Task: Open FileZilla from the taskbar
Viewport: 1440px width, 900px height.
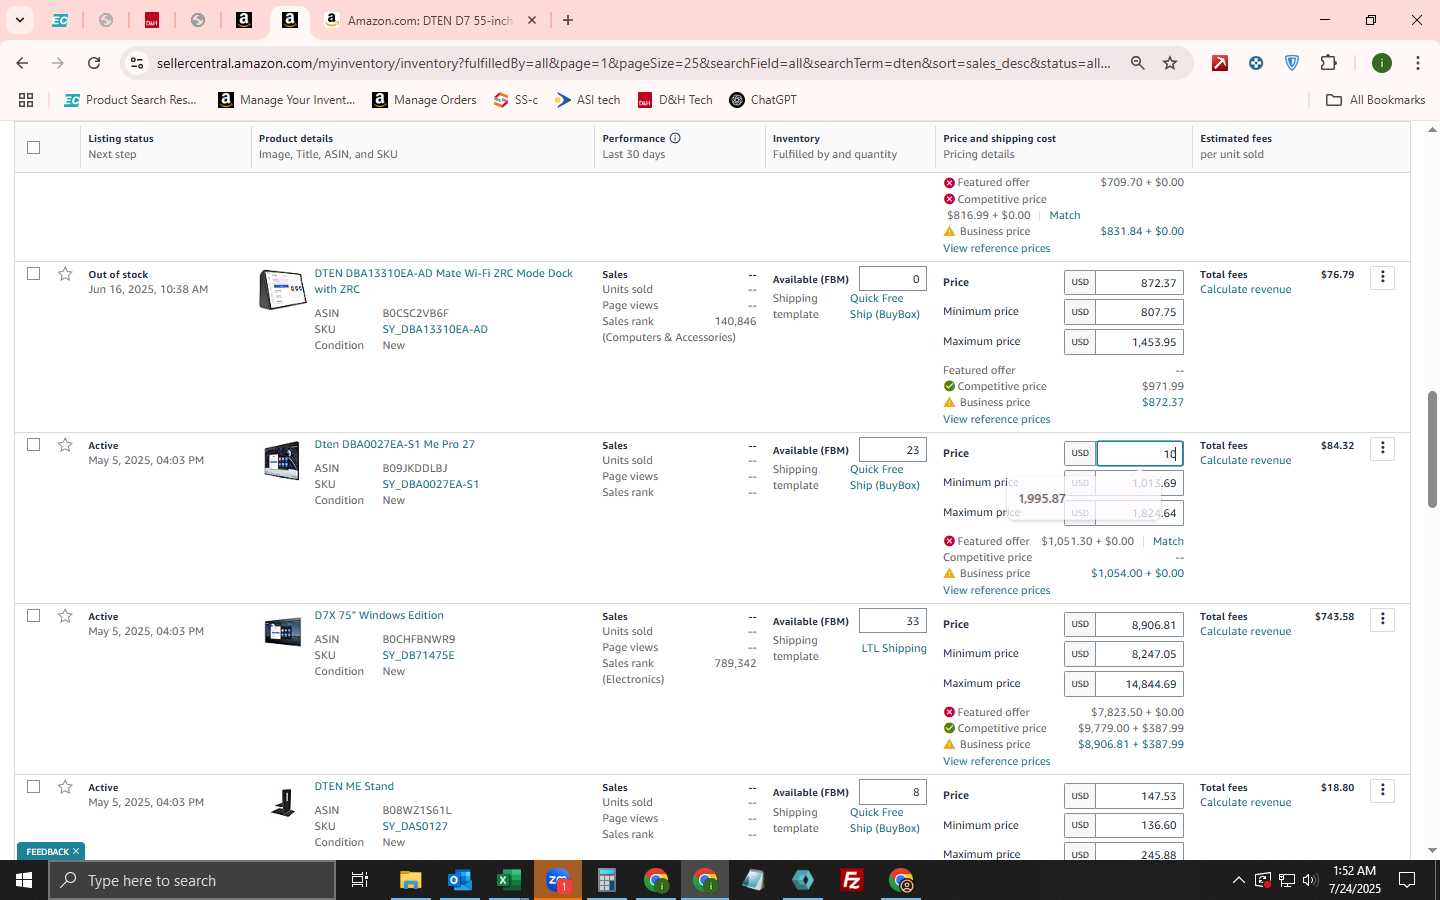Action: [x=852, y=880]
